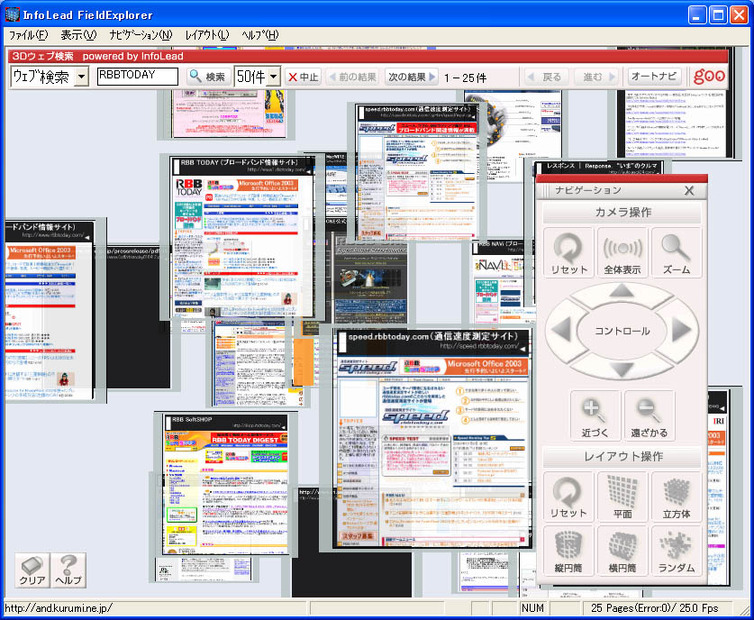
Task: Click the Next Results (次の結果) button
Action: pyautogui.click(x=412, y=76)
